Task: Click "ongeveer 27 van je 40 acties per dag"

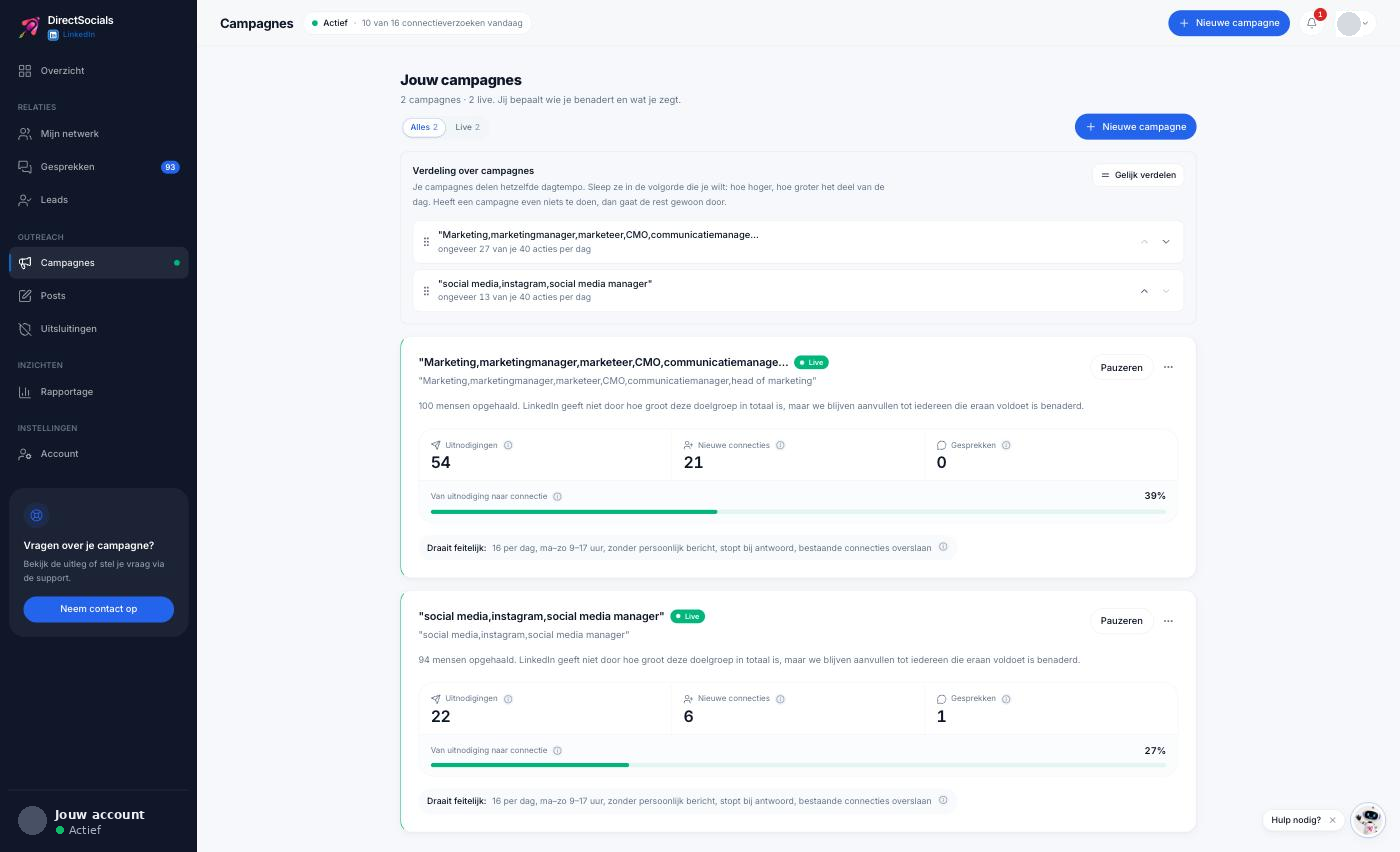Action: coord(514,249)
